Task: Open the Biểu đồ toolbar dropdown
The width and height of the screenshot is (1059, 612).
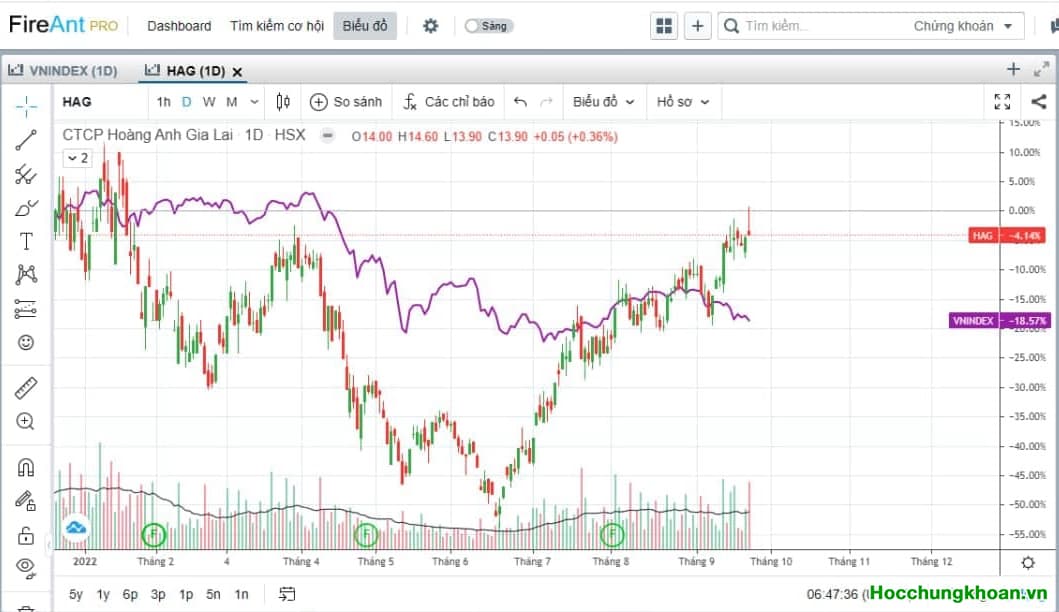Action: pyautogui.click(x=602, y=102)
